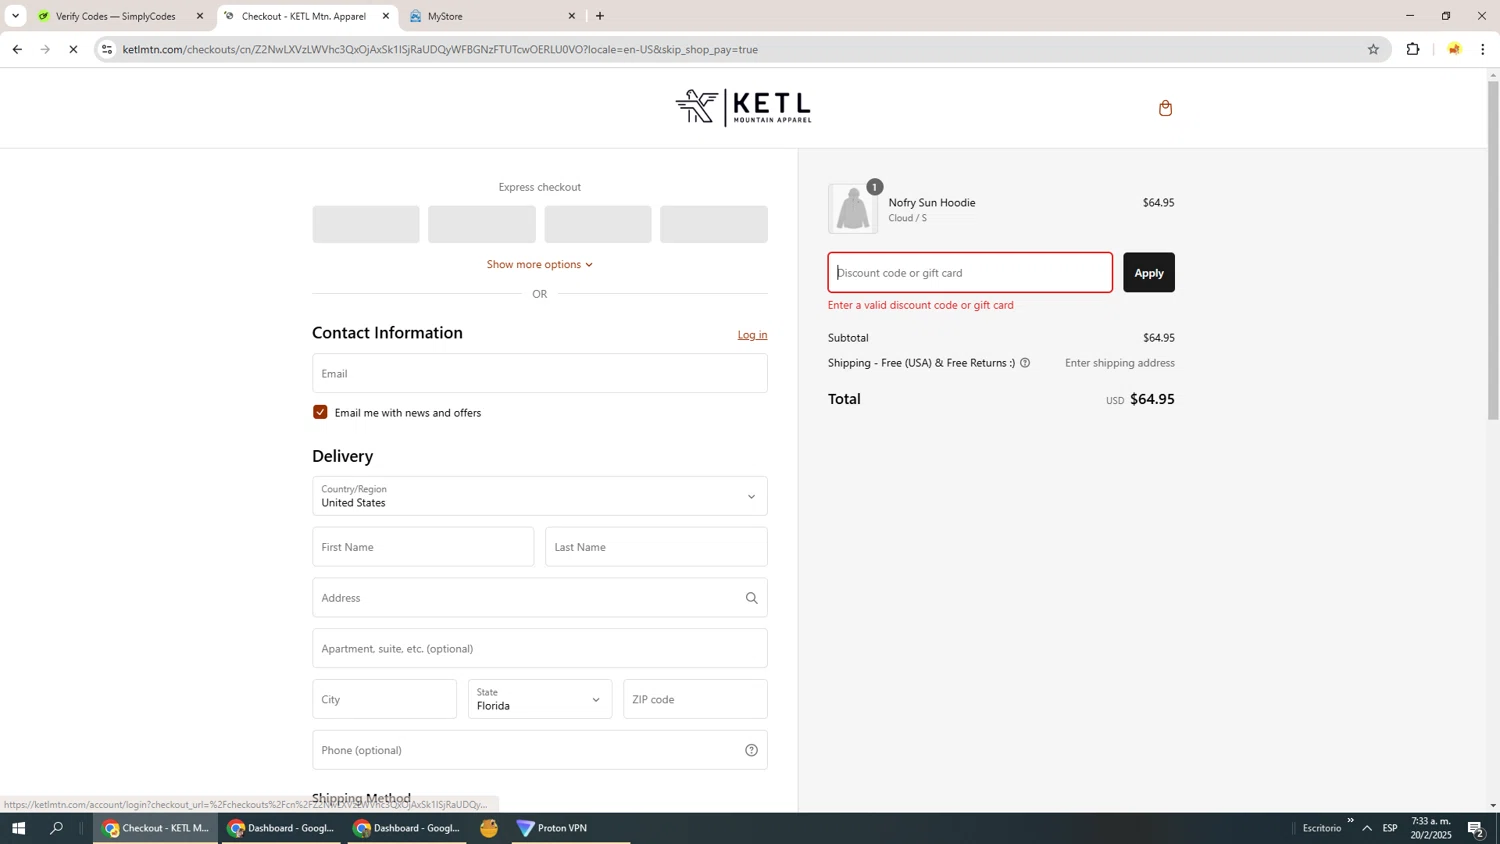Select the Checkout KETL Mtn. Apparel tab

303,16
